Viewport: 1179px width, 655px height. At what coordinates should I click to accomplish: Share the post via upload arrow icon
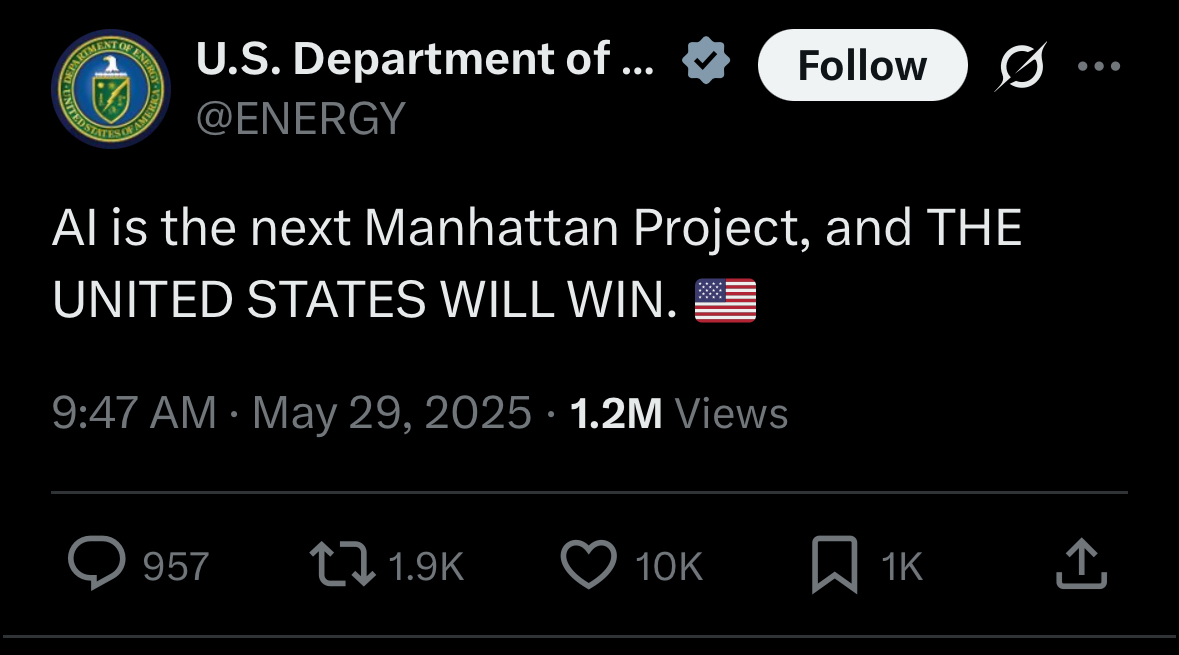(x=1082, y=563)
